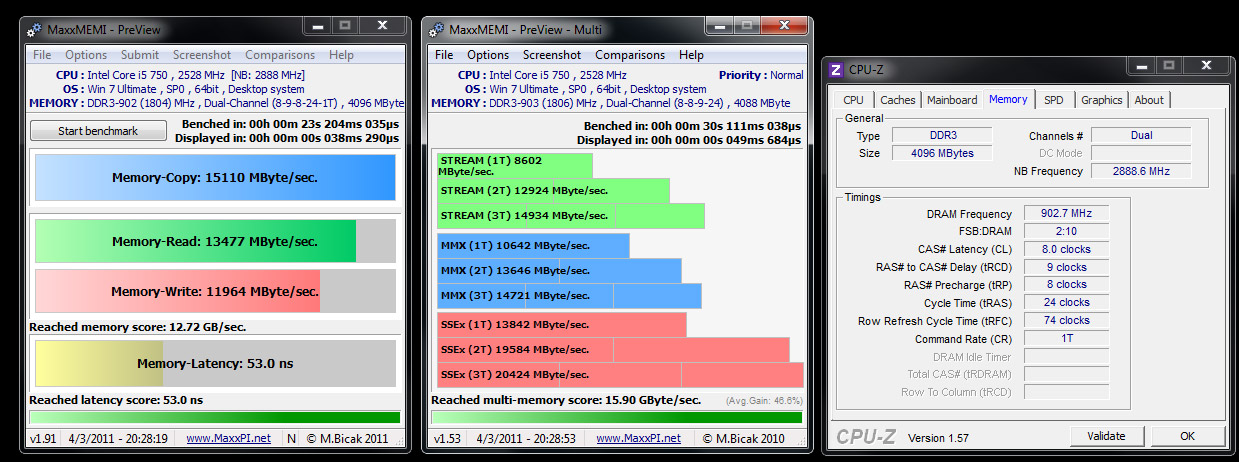Click the STREAM (2T) 12924 result bar
This screenshot has width=1239, height=462.
pyautogui.click(x=553, y=191)
